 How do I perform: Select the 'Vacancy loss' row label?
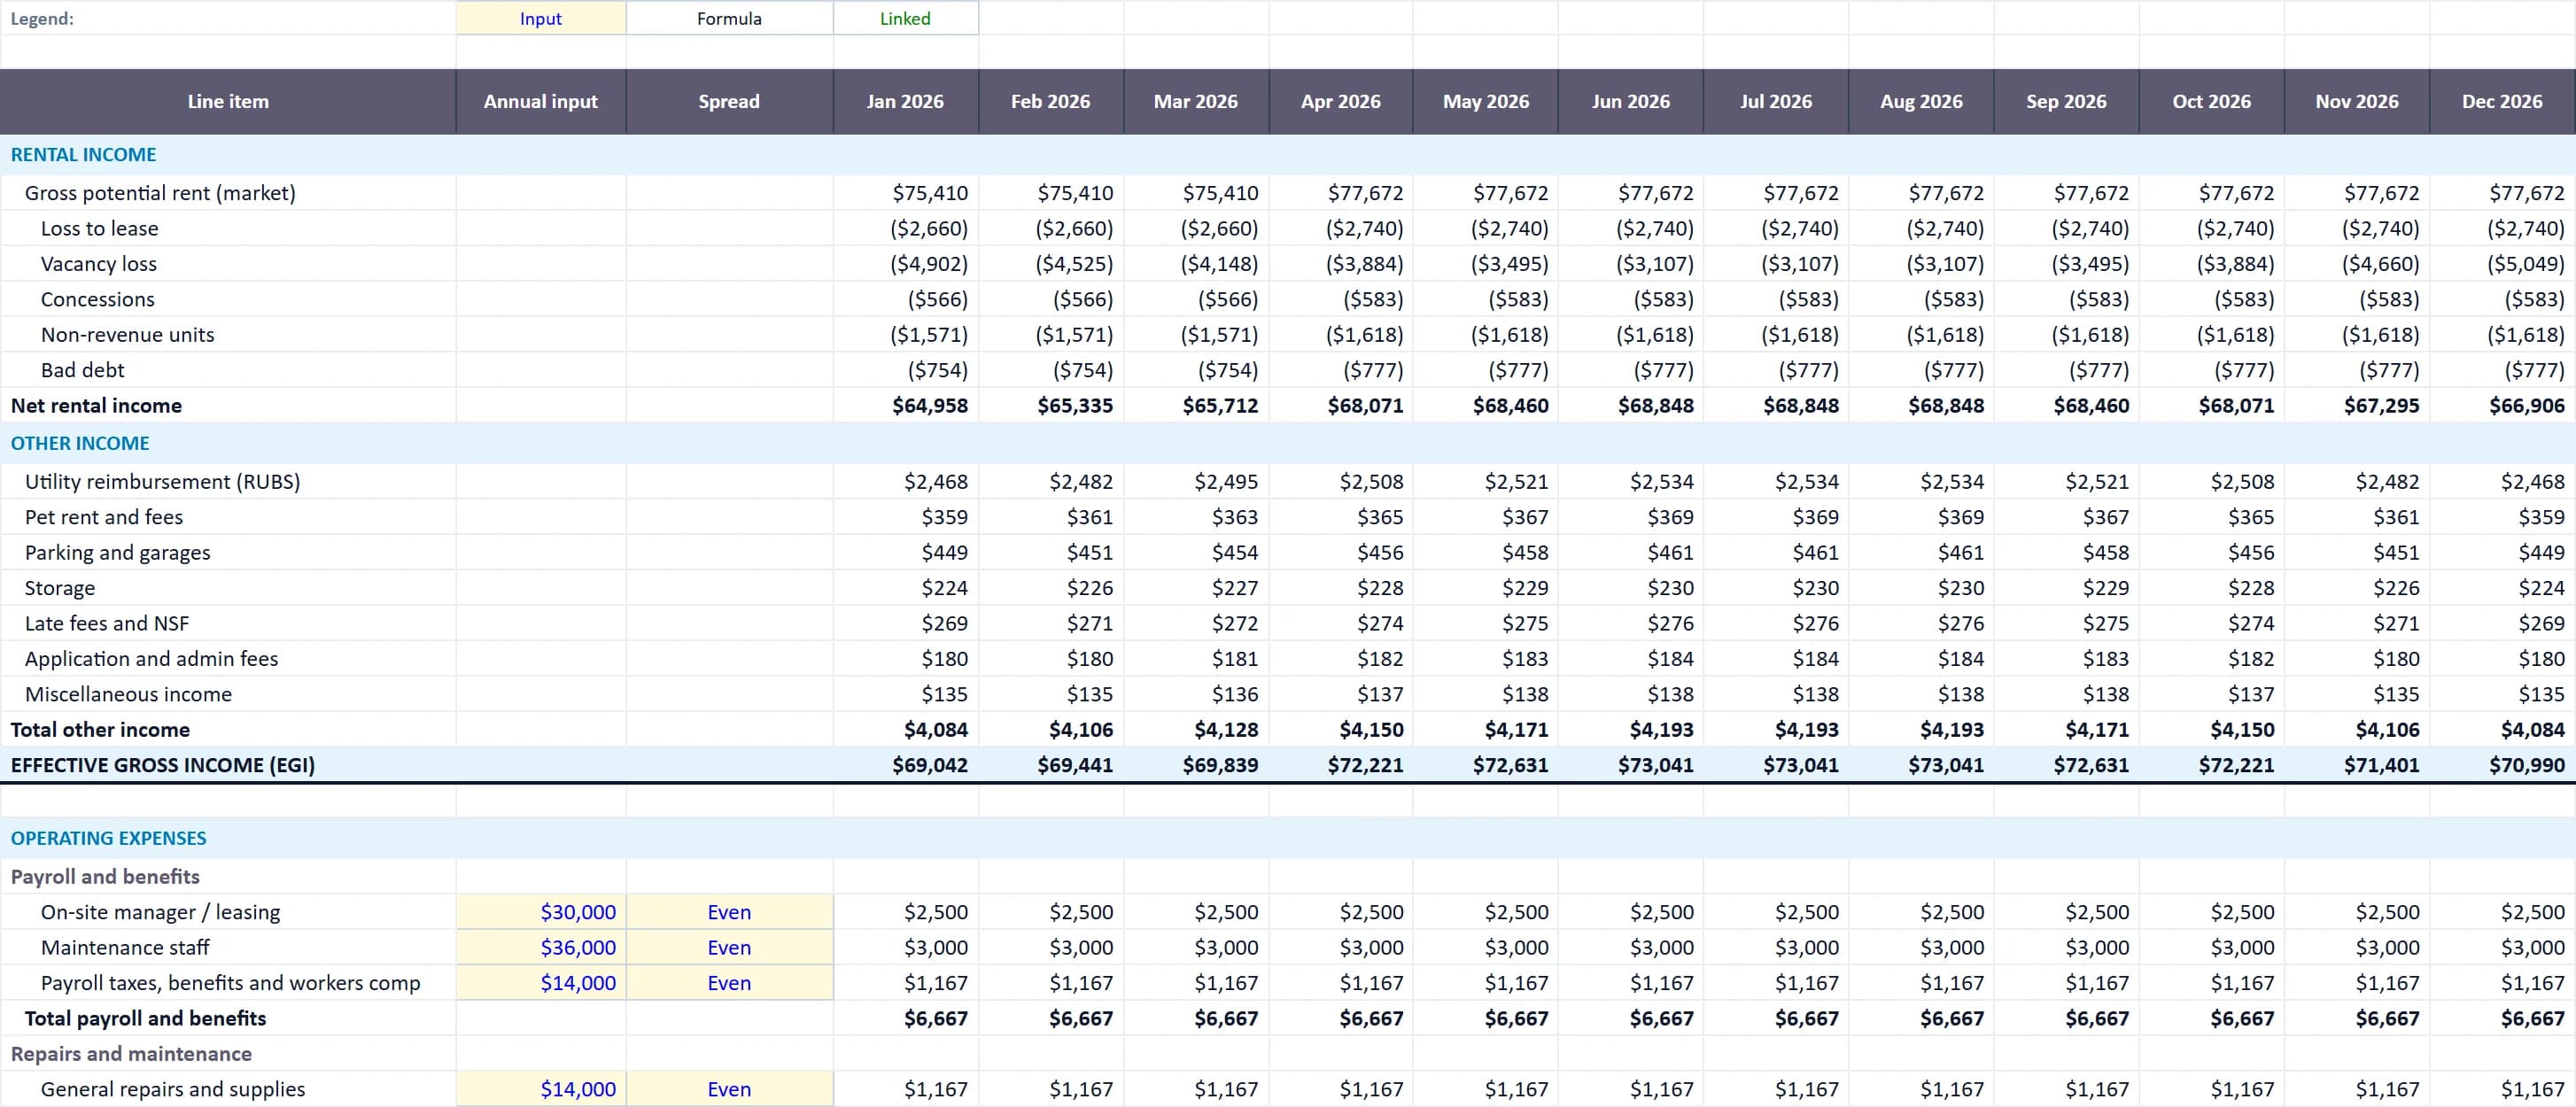99,264
